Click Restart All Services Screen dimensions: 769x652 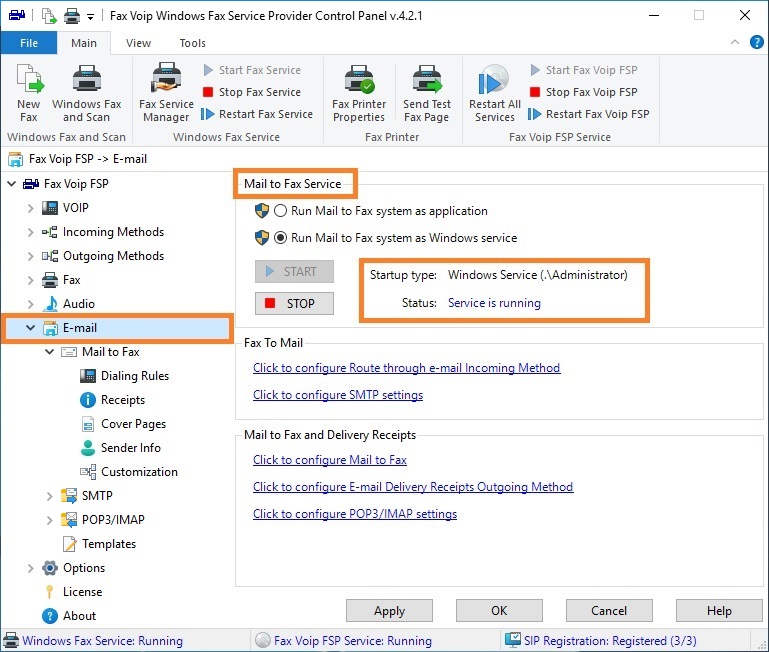click(494, 93)
